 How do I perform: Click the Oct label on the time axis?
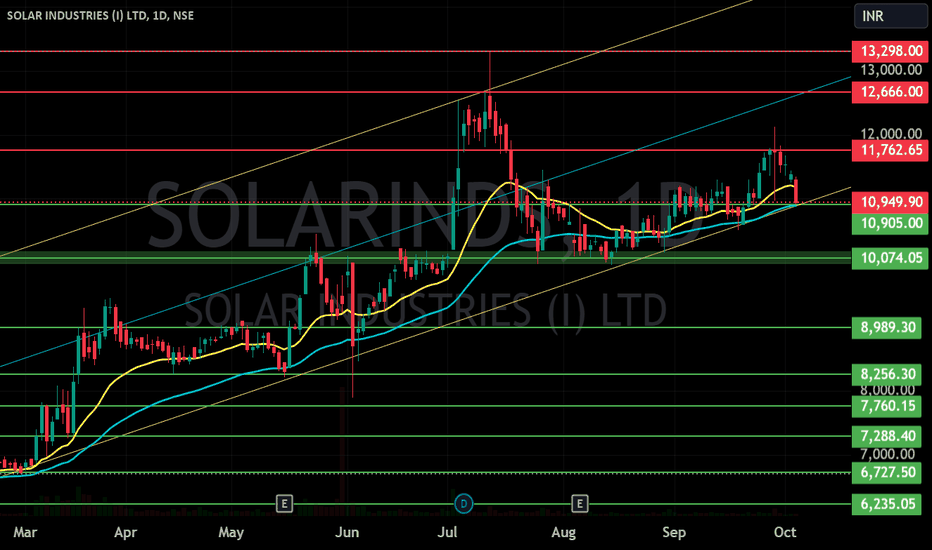point(785,532)
